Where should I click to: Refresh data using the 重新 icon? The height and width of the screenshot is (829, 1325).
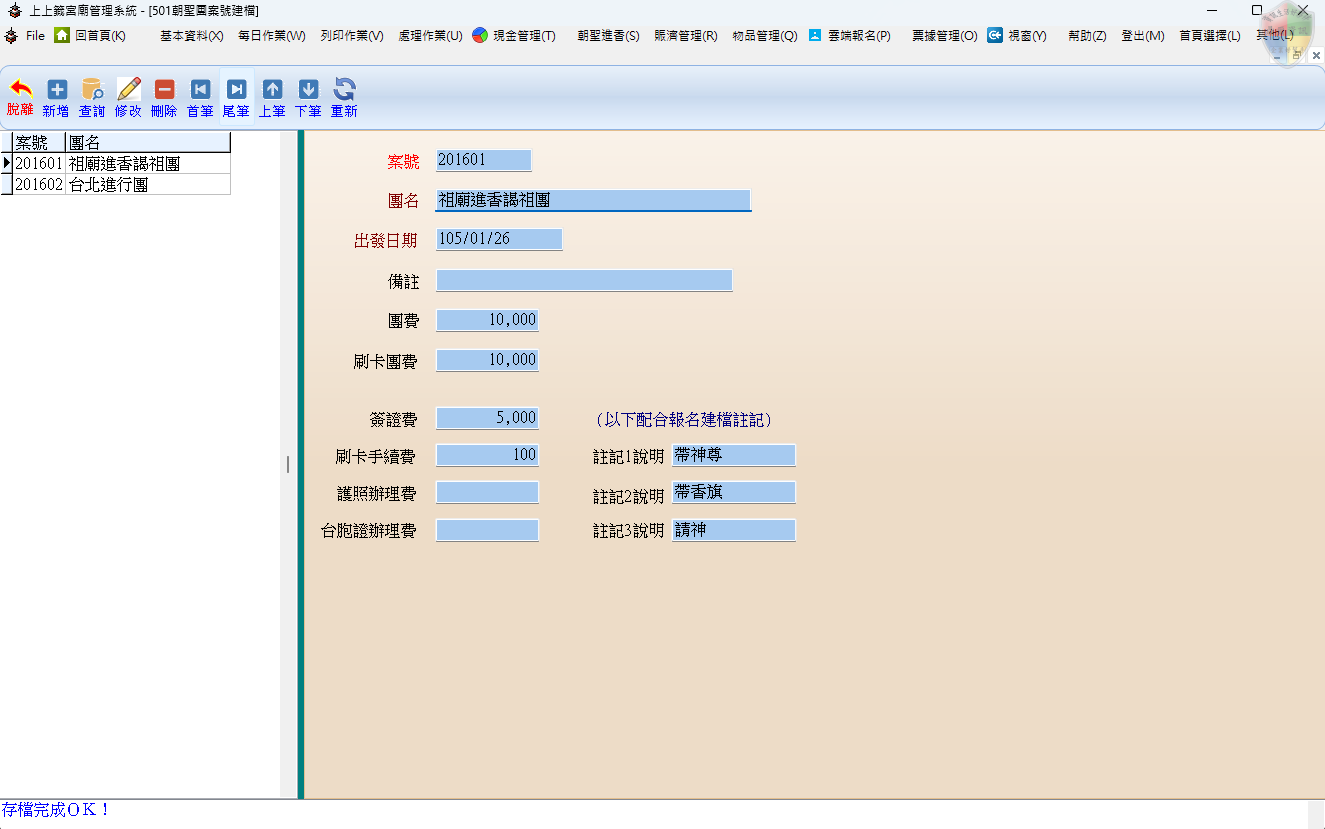(x=344, y=97)
